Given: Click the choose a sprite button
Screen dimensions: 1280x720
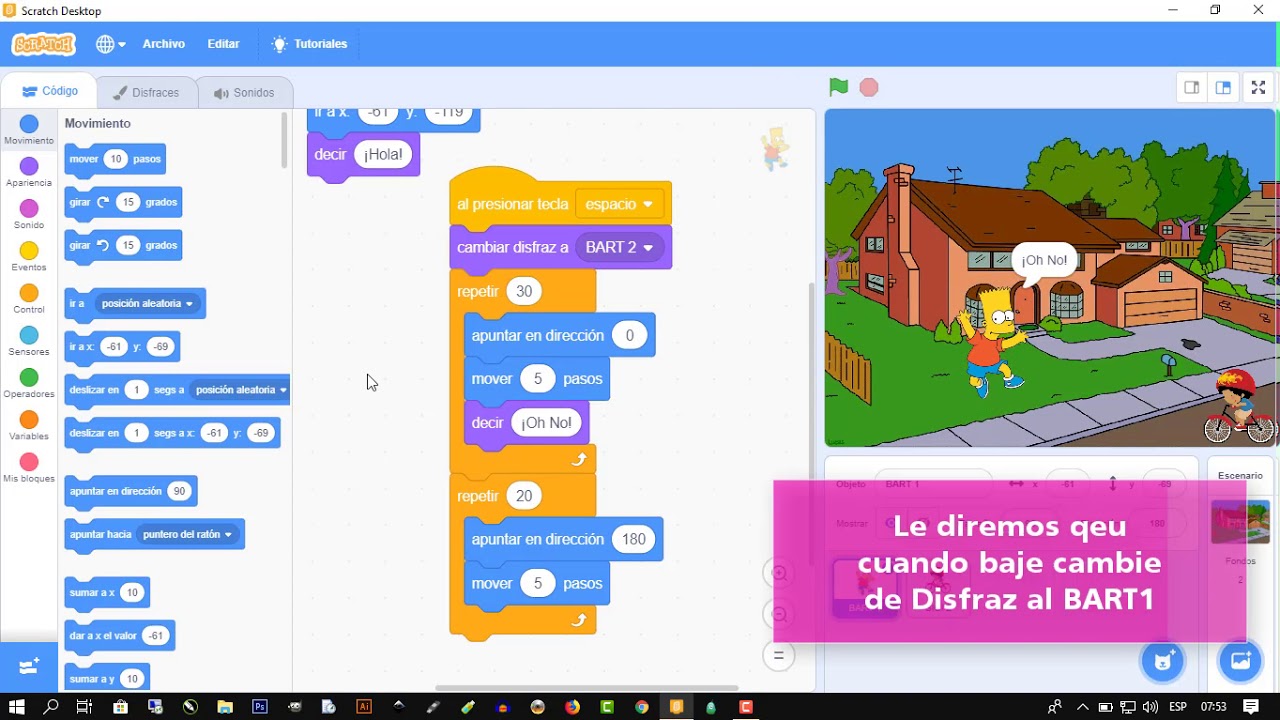Looking at the screenshot, I should pyautogui.click(x=1162, y=661).
